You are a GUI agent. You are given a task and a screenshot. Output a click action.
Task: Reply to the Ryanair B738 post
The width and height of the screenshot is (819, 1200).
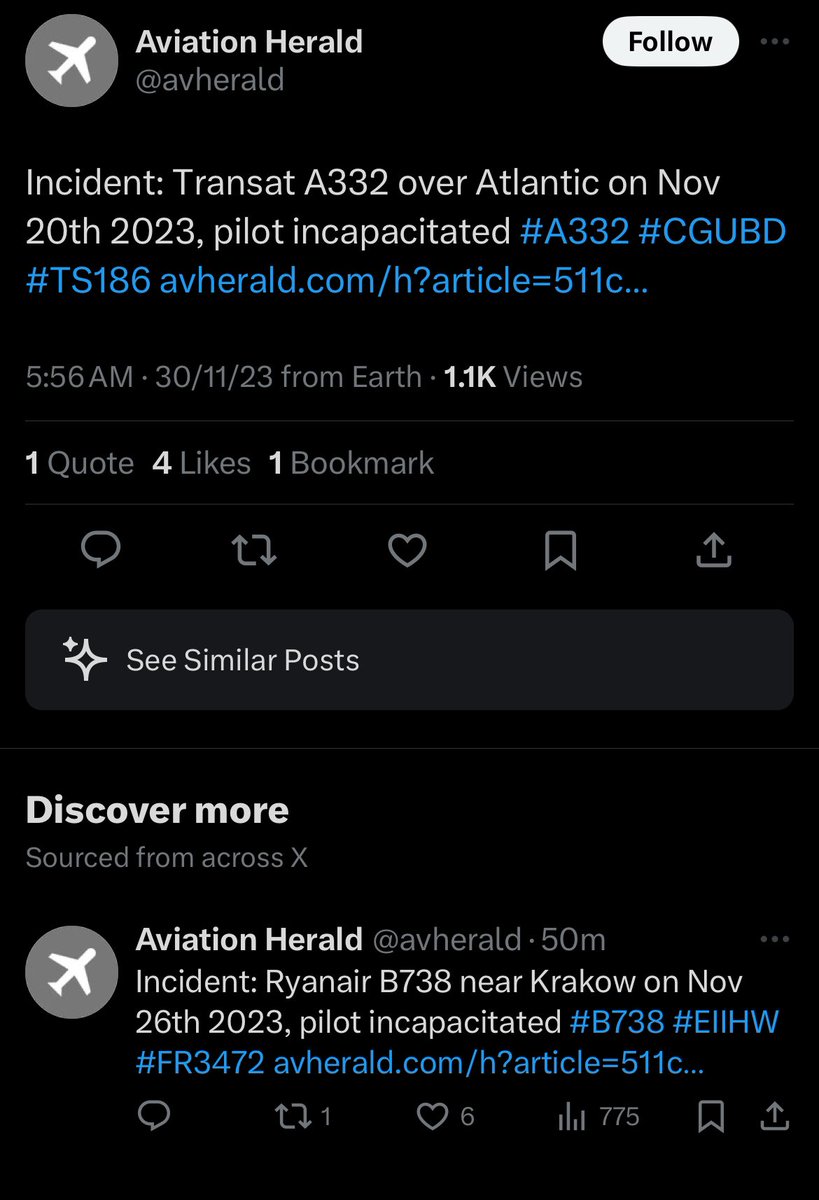click(154, 1116)
